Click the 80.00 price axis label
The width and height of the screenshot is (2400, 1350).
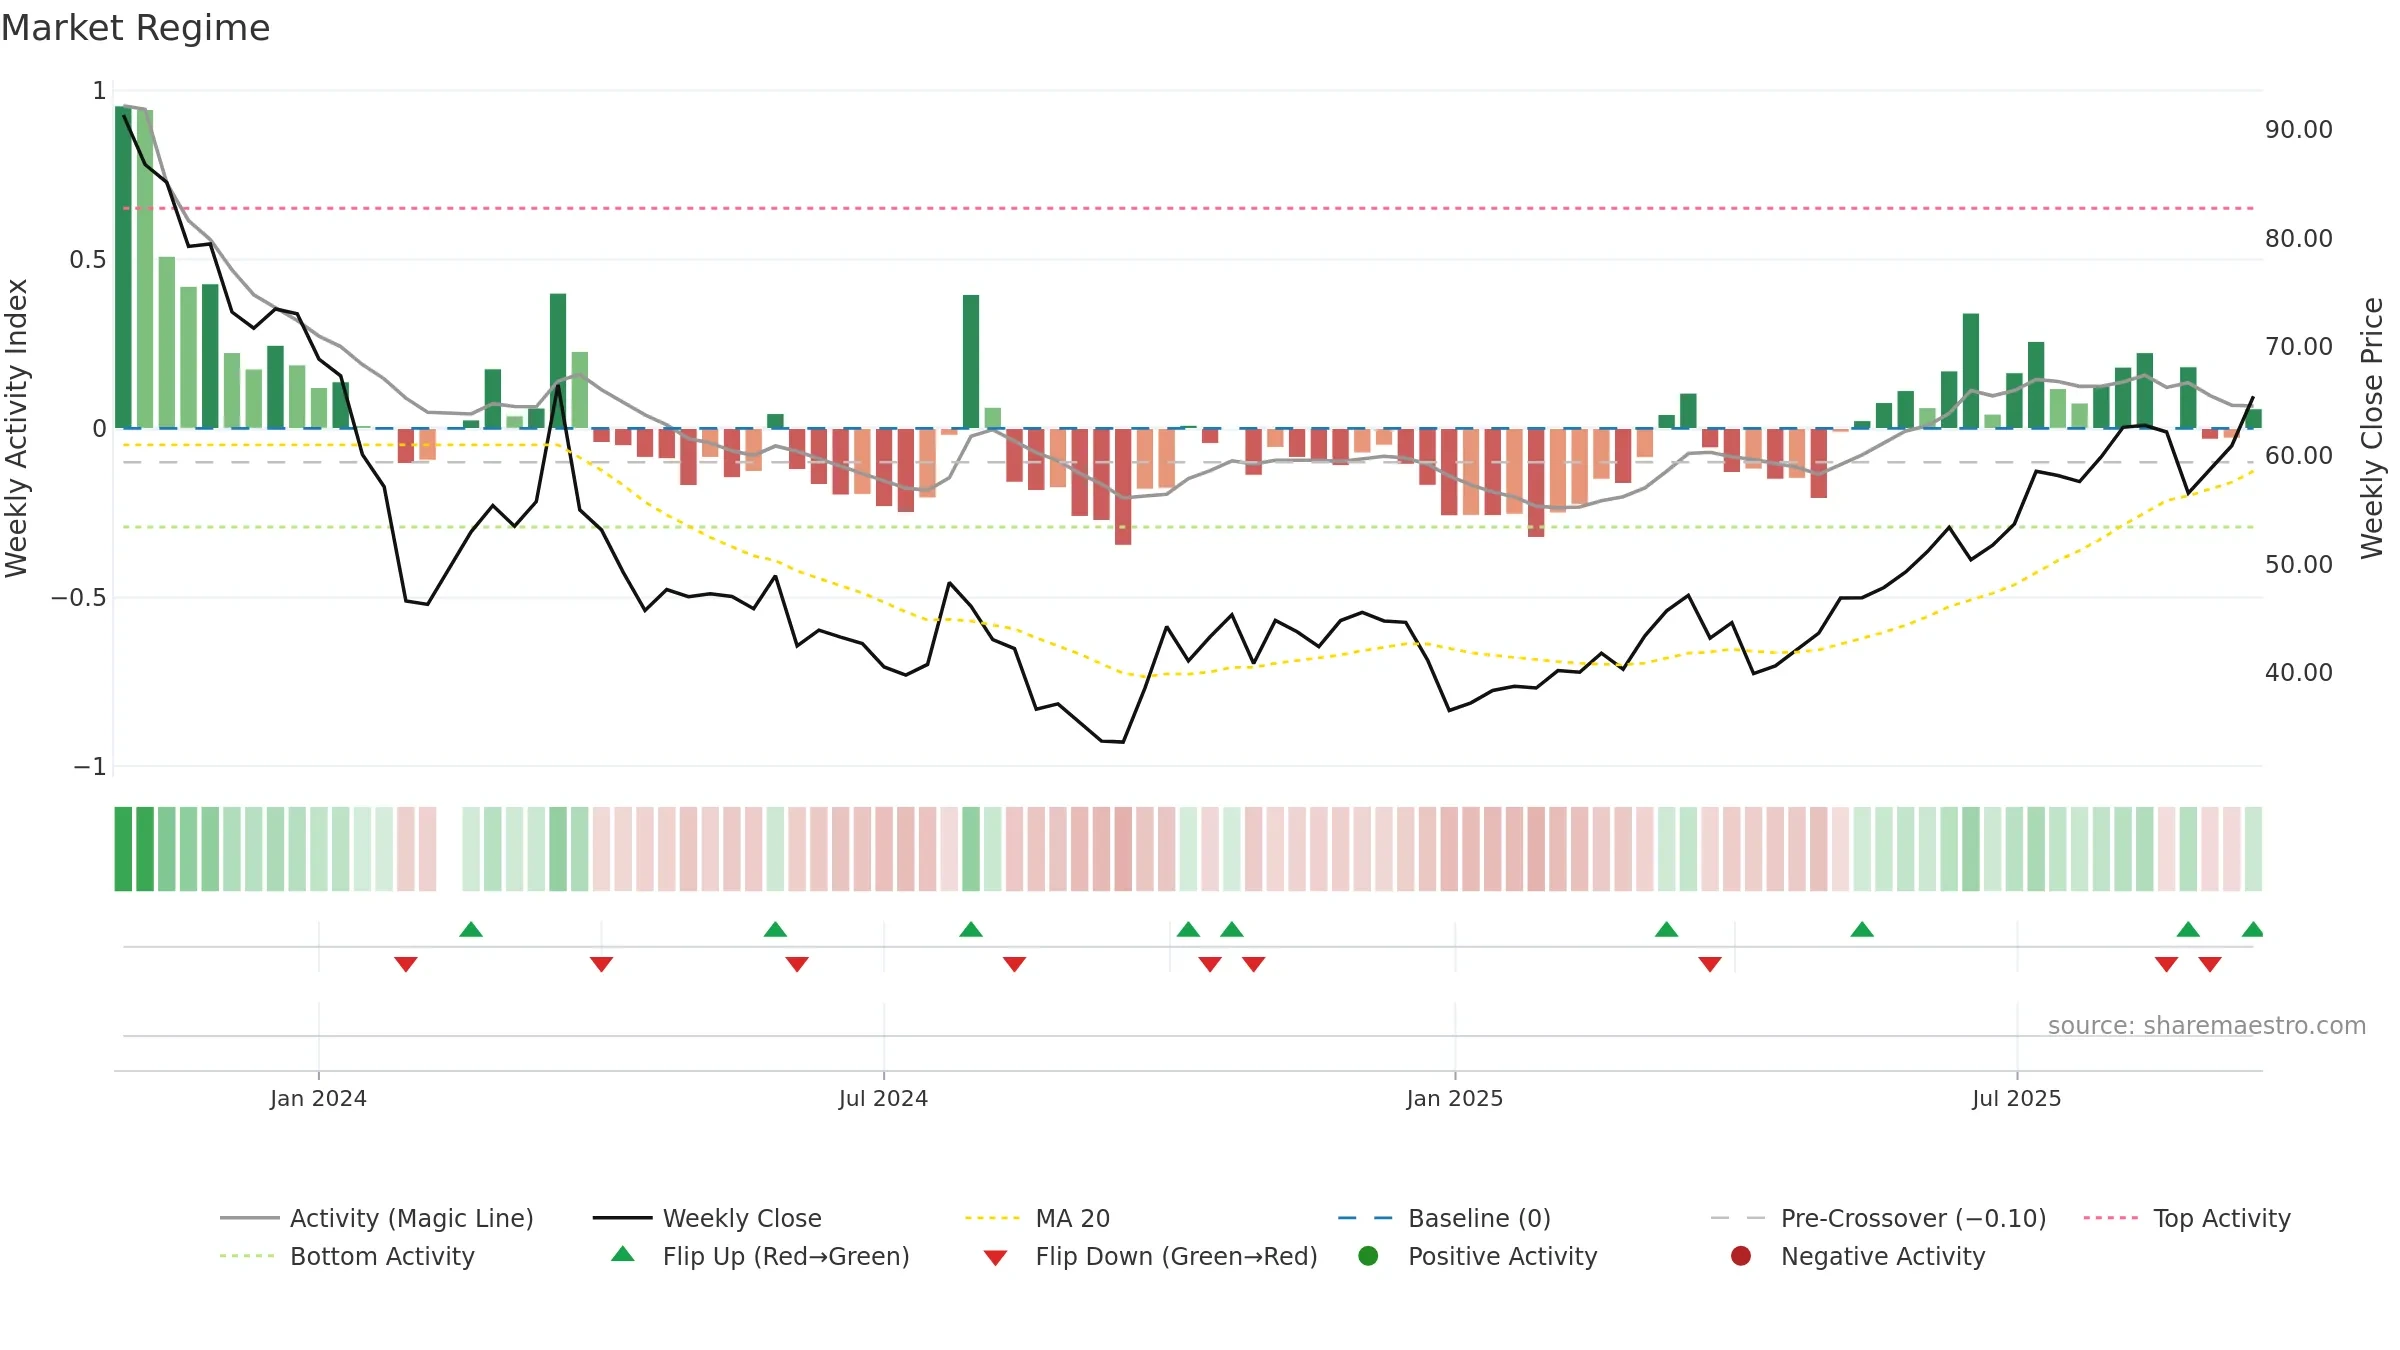pos(2299,238)
